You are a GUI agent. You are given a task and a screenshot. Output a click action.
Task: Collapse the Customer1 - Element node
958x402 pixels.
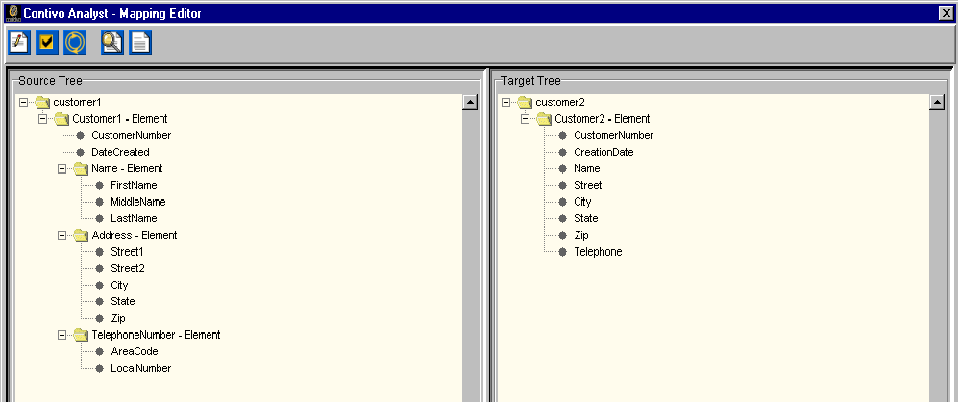pyautogui.click(x=42, y=119)
